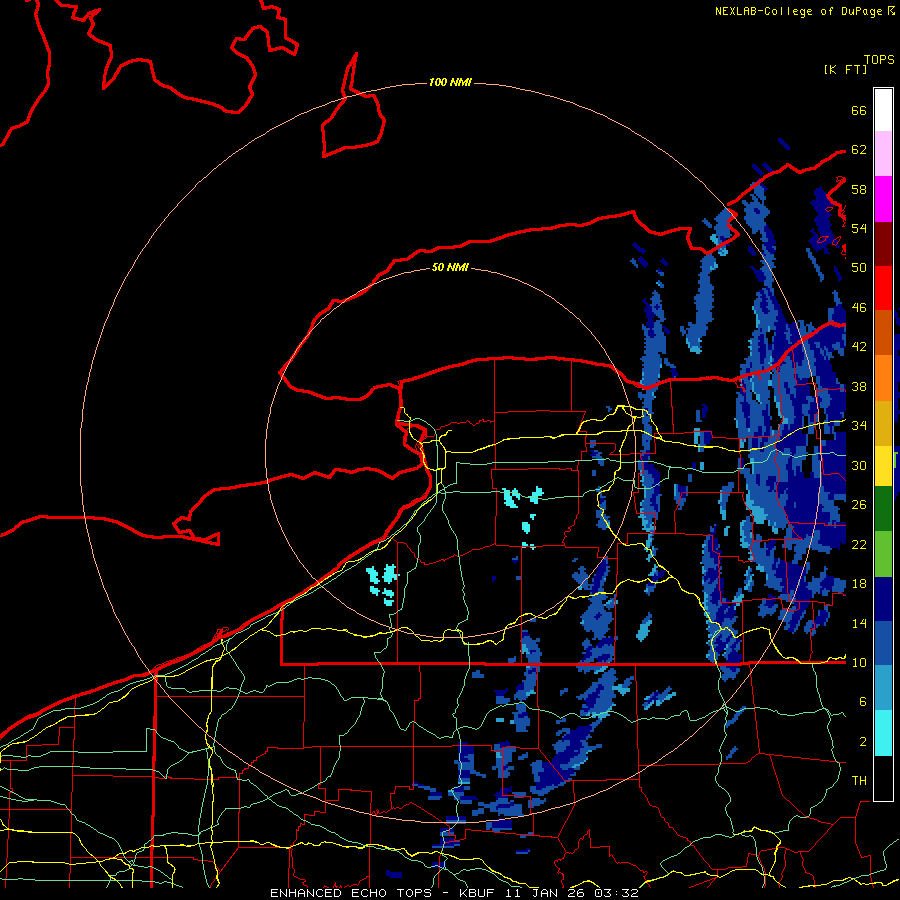Click the 50 legend value

[x=859, y=268]
